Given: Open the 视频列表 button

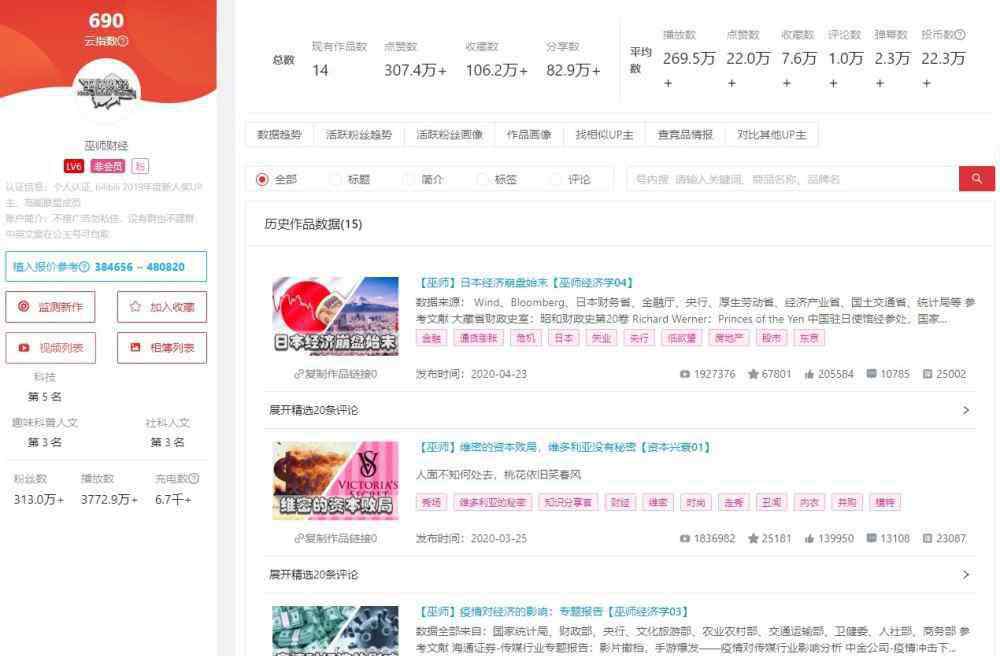Looking at the screenshot, I should pyautogui.click(x=50, y=347).
